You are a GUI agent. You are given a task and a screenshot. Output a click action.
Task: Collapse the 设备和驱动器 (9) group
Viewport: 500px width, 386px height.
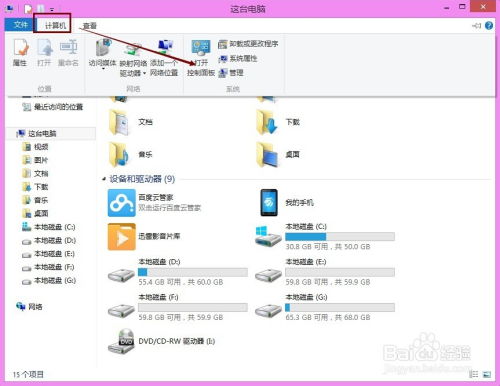click(x=104, y=179)
